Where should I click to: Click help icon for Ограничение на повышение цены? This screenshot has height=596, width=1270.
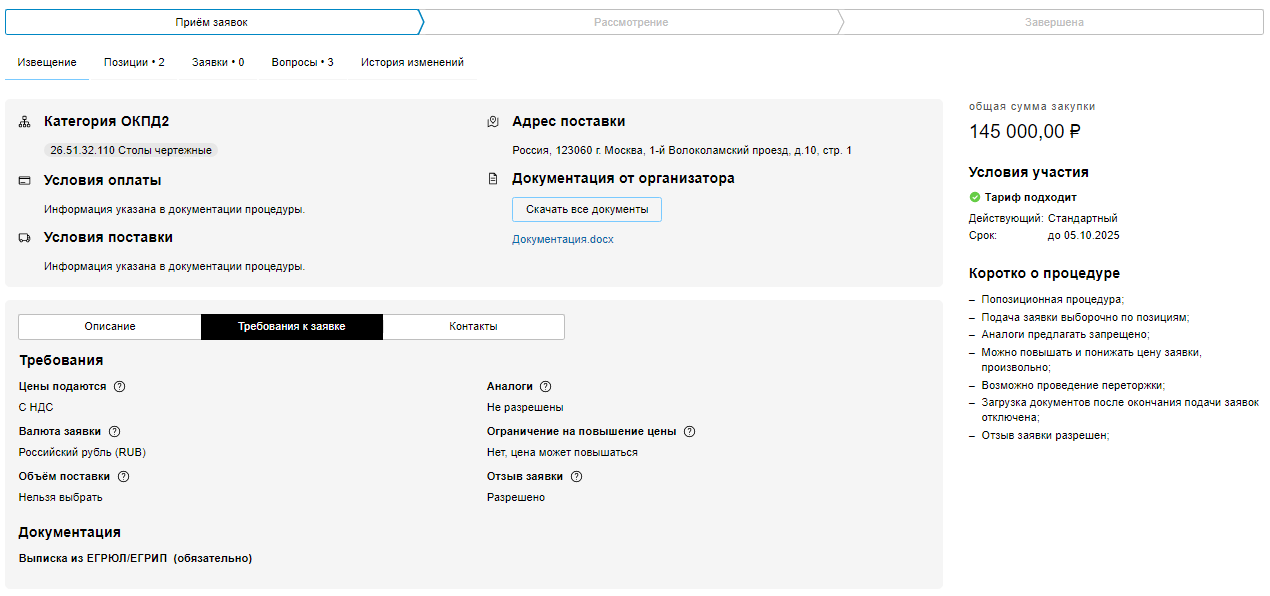pyautogui.click(x=689, y=432)
